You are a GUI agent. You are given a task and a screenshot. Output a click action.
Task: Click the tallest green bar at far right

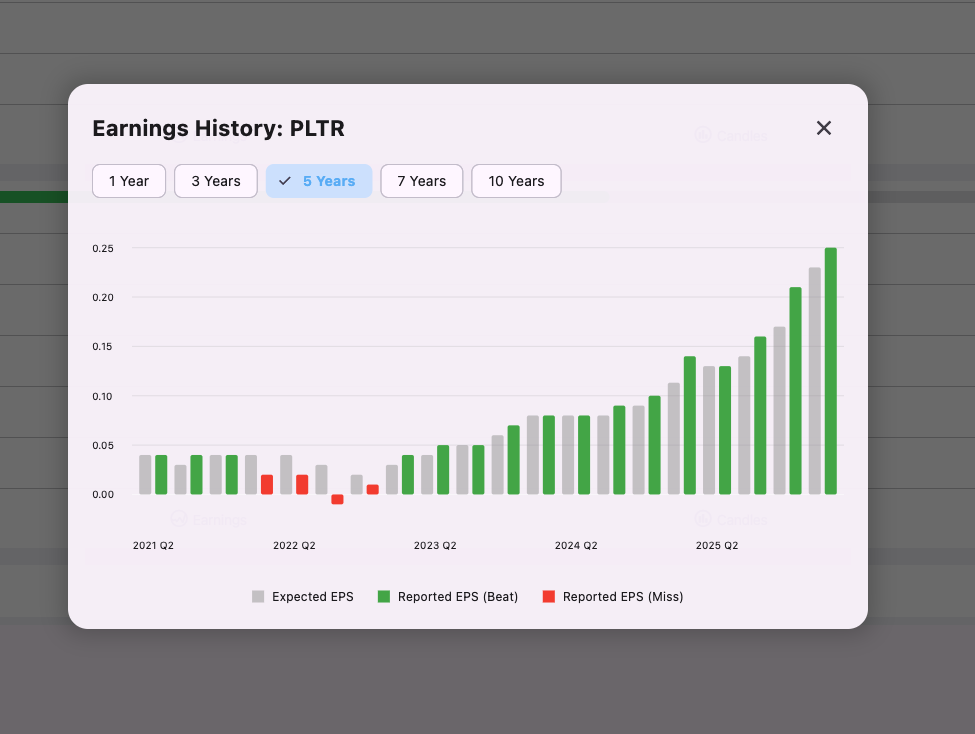(x=831, y=370)
